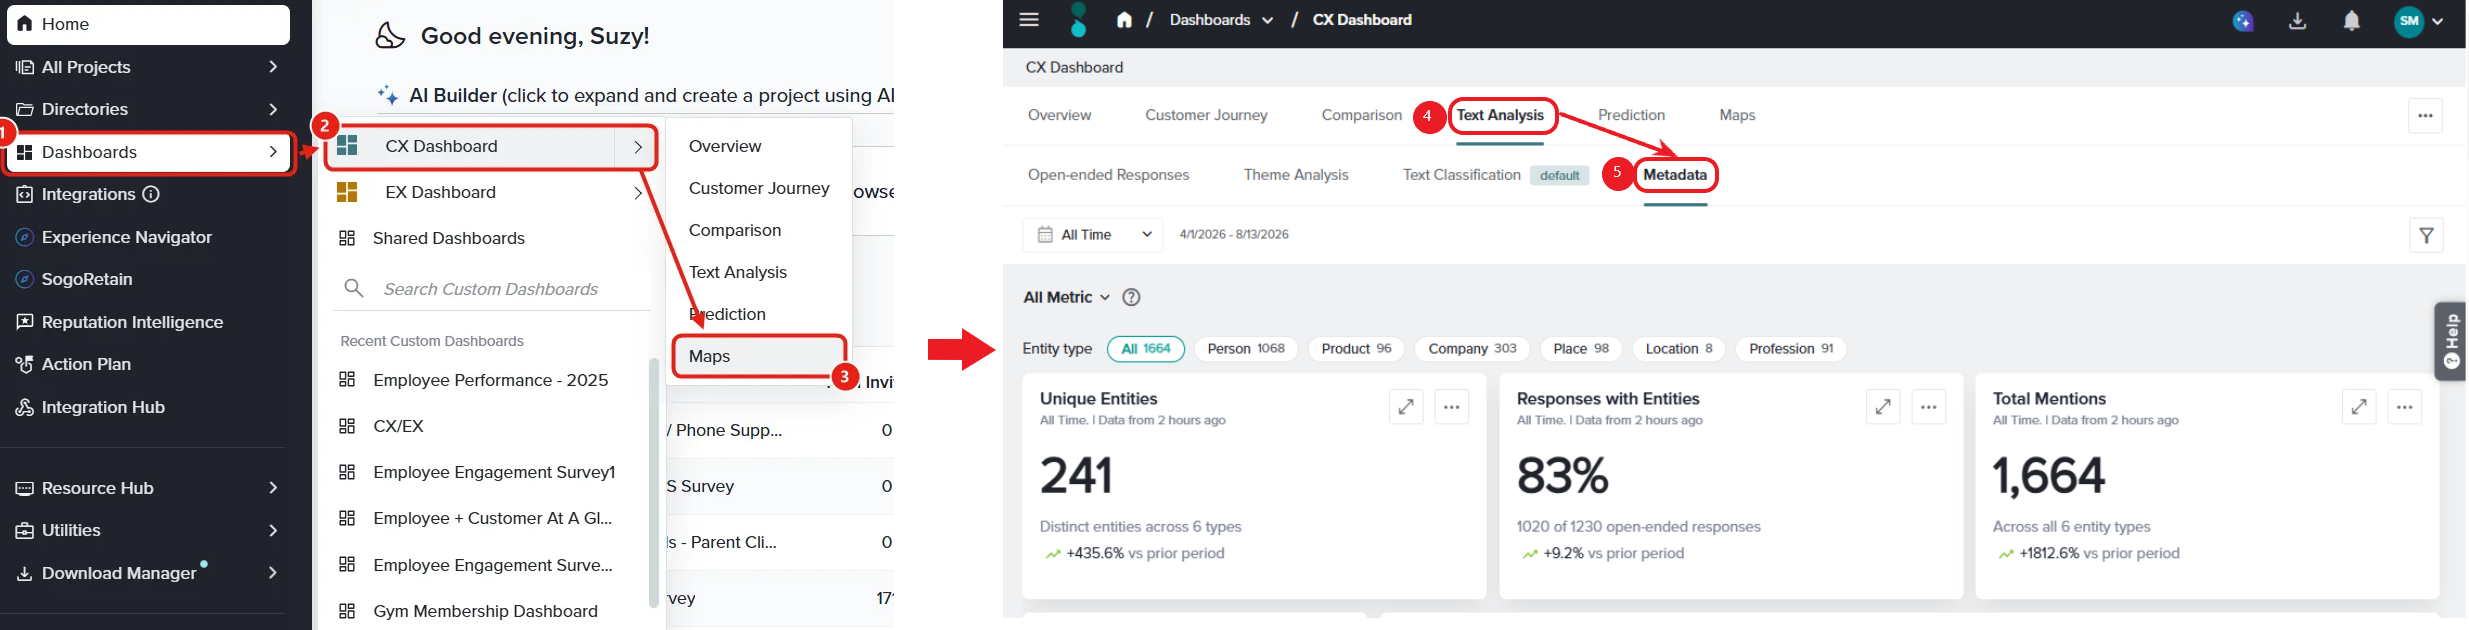Open the Text Classification sub-tab
This screenshot has height=630, width=2469.
tap(1461, 175)
